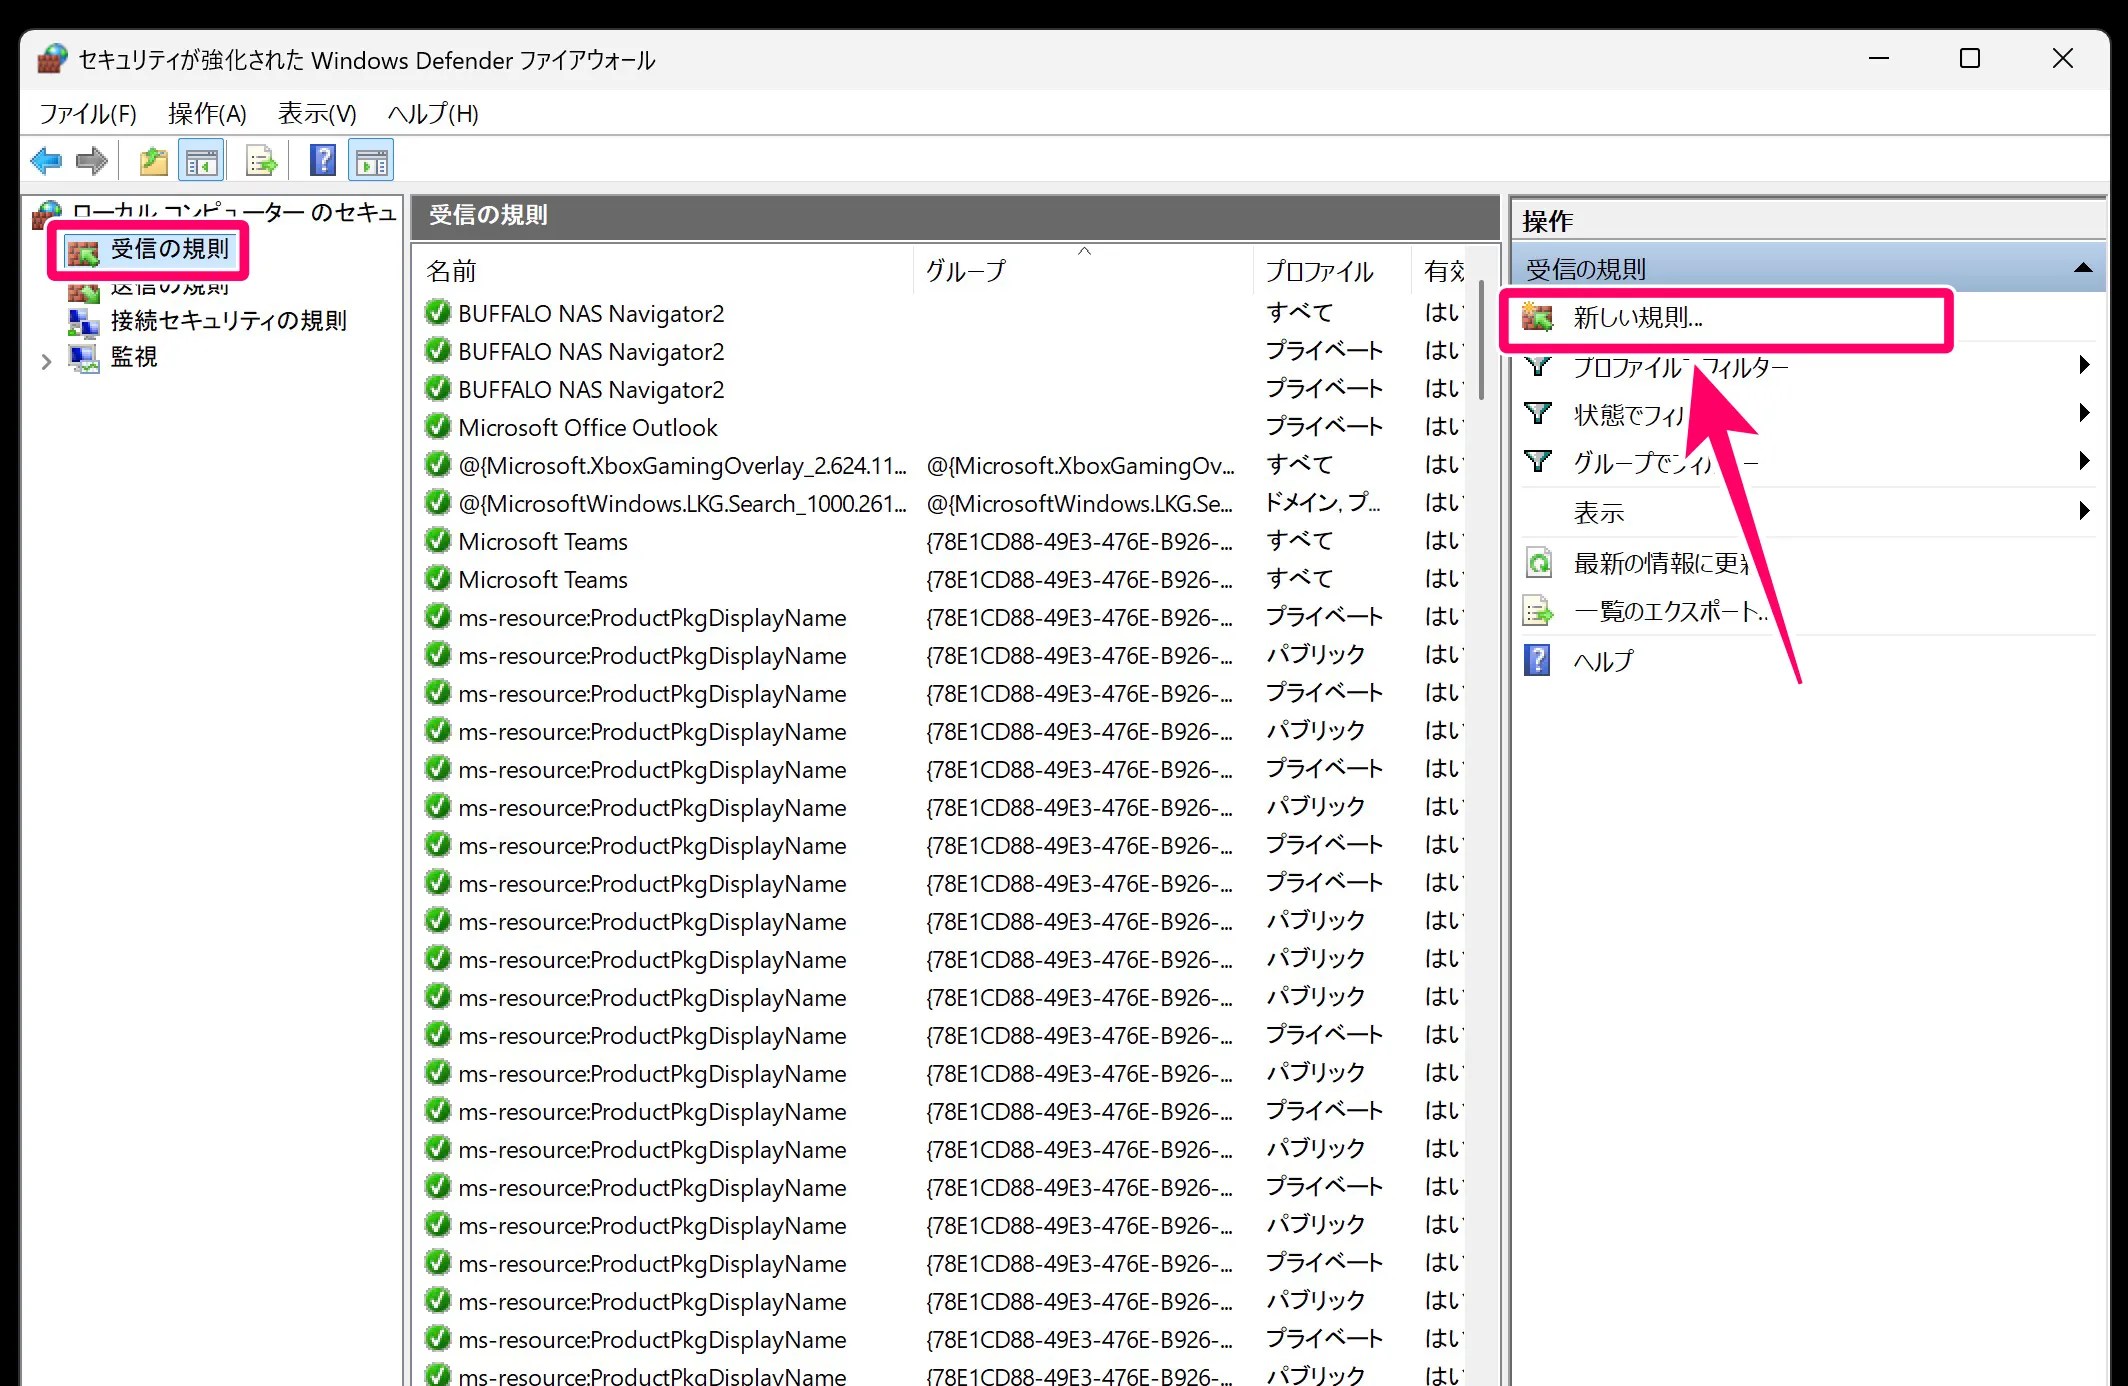Click the forward arrow toolbar icon
2128x1386 pixels.
[x=92, y=160]
